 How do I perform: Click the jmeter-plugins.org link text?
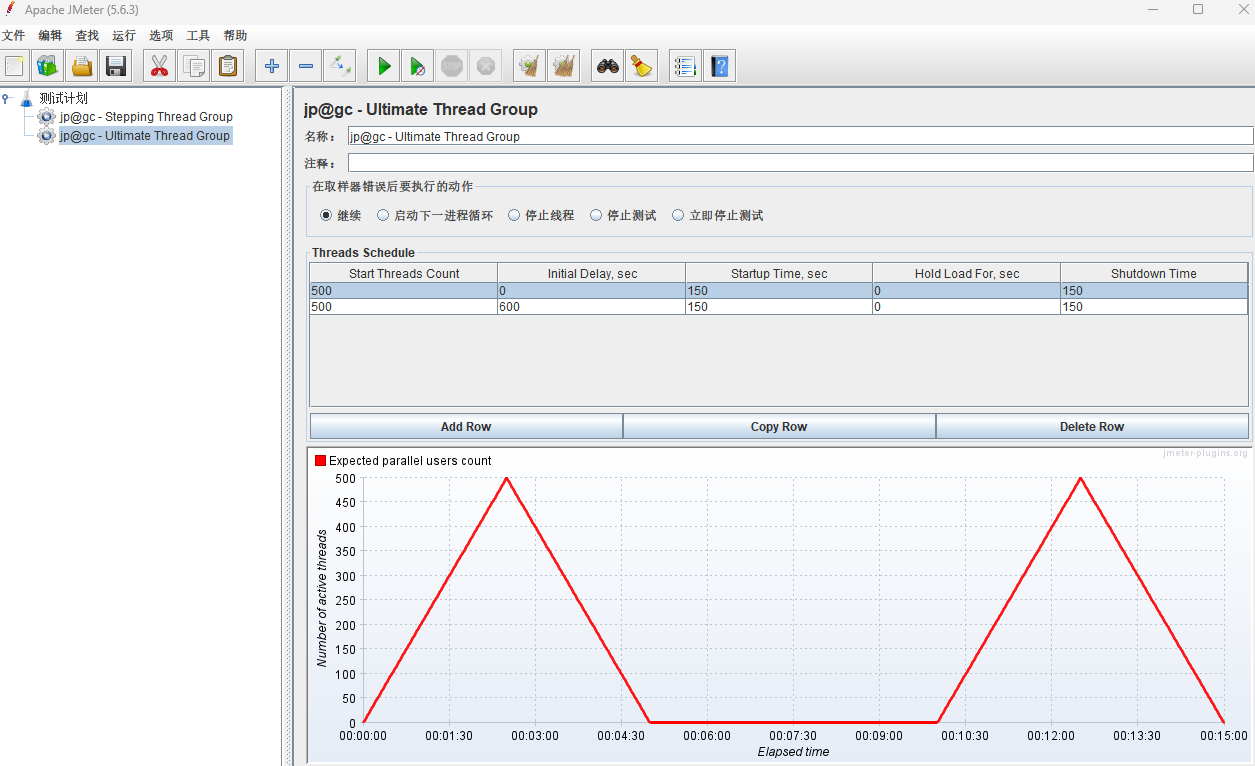(1206, 453)
